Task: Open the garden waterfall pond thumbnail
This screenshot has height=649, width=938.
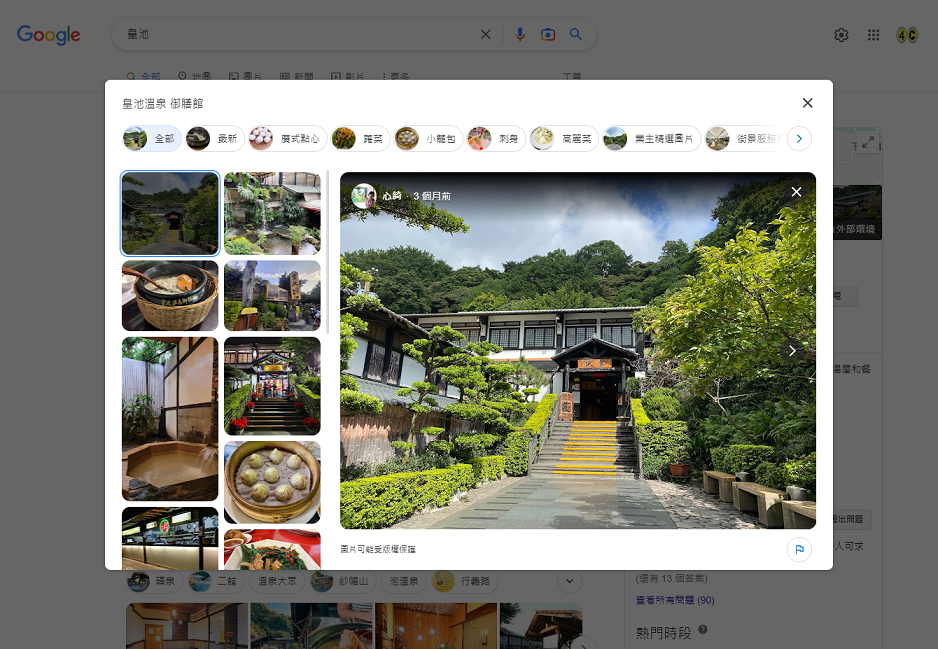Action: pyautogui.click(x=272, y=214)
